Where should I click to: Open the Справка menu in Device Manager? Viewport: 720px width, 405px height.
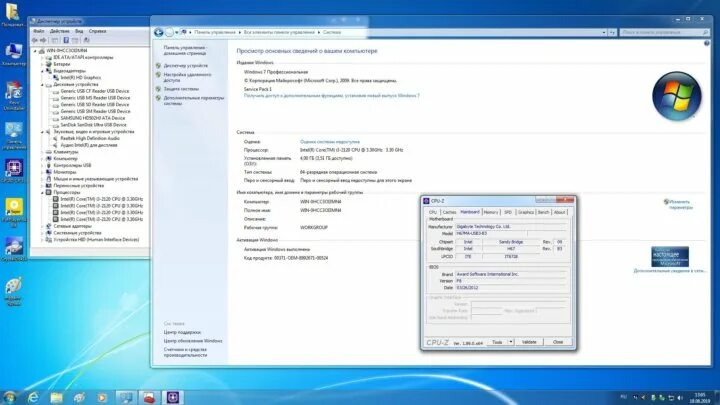pyautogui.click(x=97, y=31)
